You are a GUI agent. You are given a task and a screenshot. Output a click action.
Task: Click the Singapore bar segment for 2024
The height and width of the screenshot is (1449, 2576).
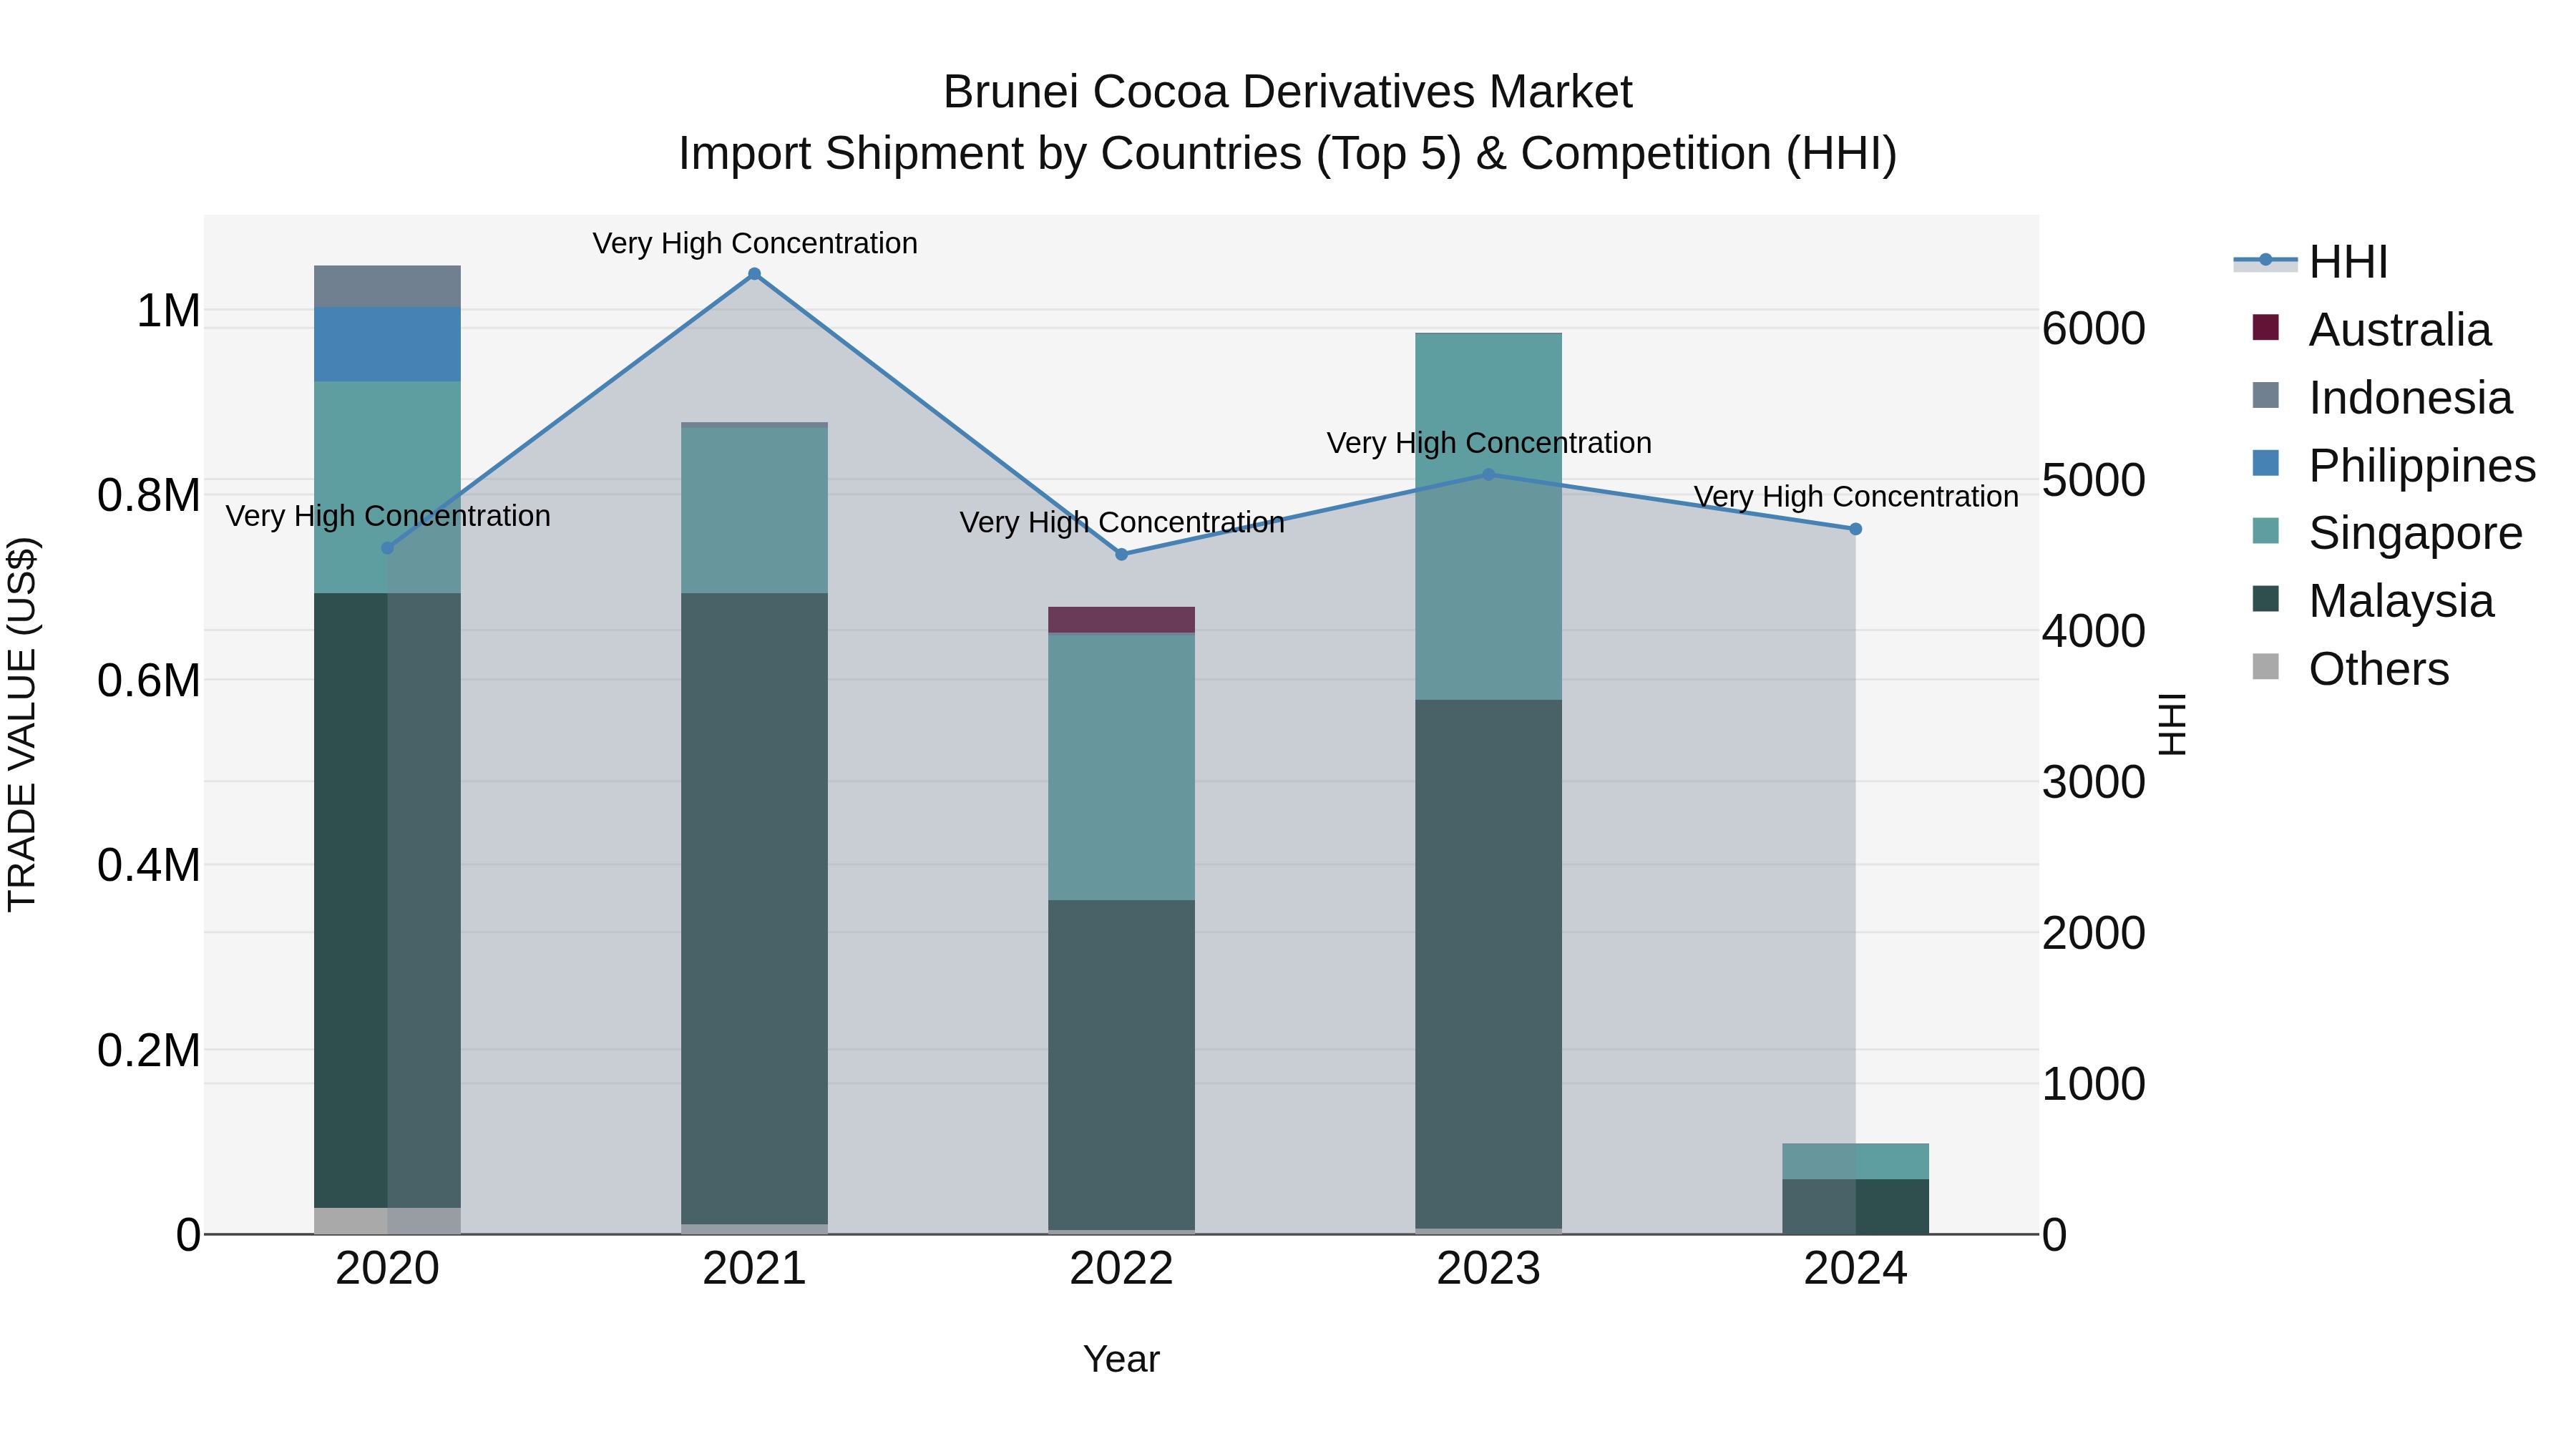tap(1855, 1161)
